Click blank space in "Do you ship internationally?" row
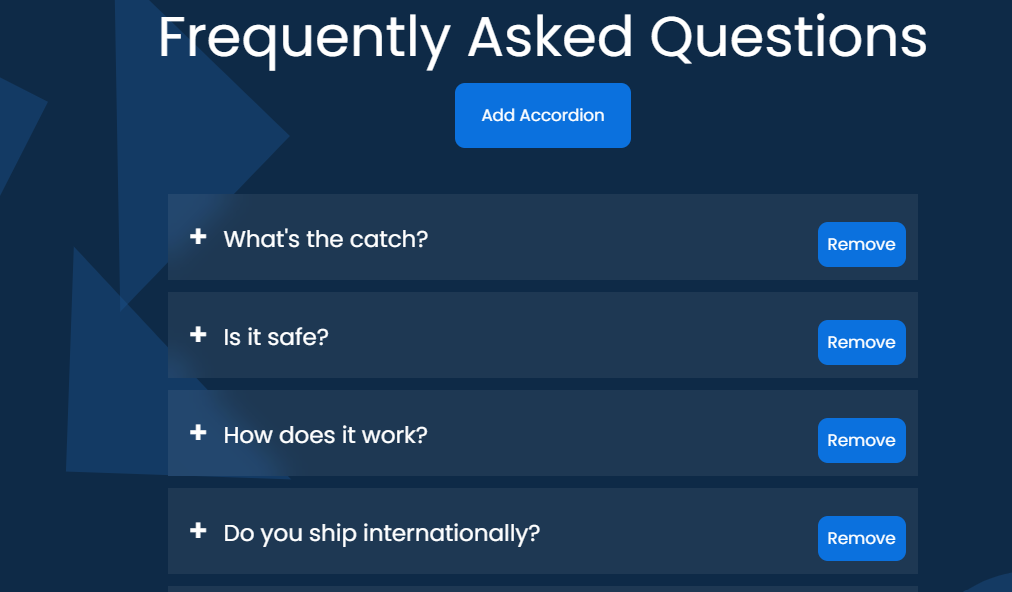1012x592 pixels. click(680, 532)
